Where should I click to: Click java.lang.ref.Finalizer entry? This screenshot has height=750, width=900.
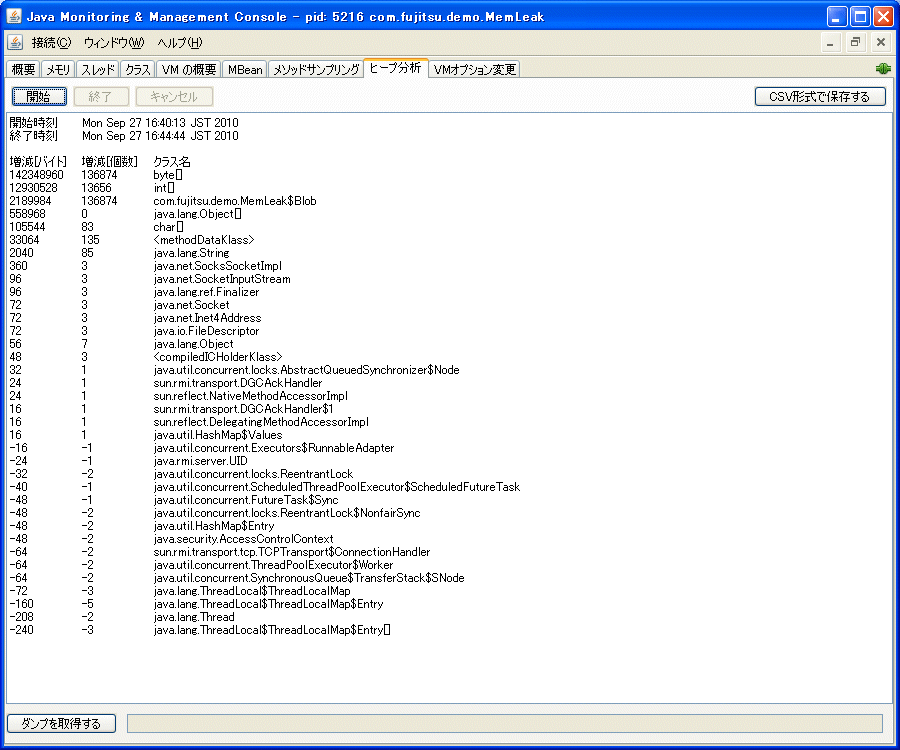click(x=206, y=292)
